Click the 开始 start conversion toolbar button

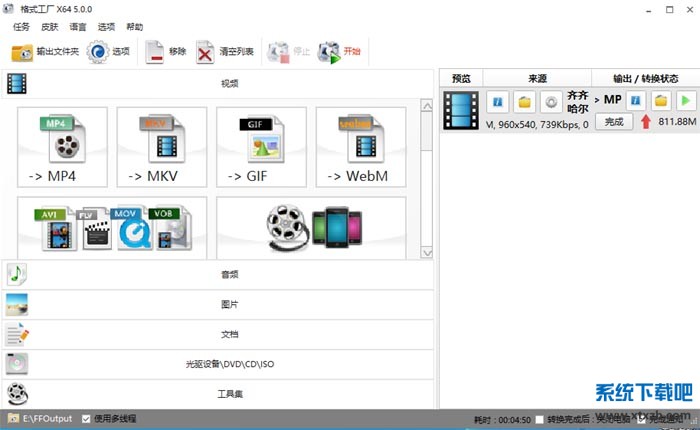[x=339, y=52]
